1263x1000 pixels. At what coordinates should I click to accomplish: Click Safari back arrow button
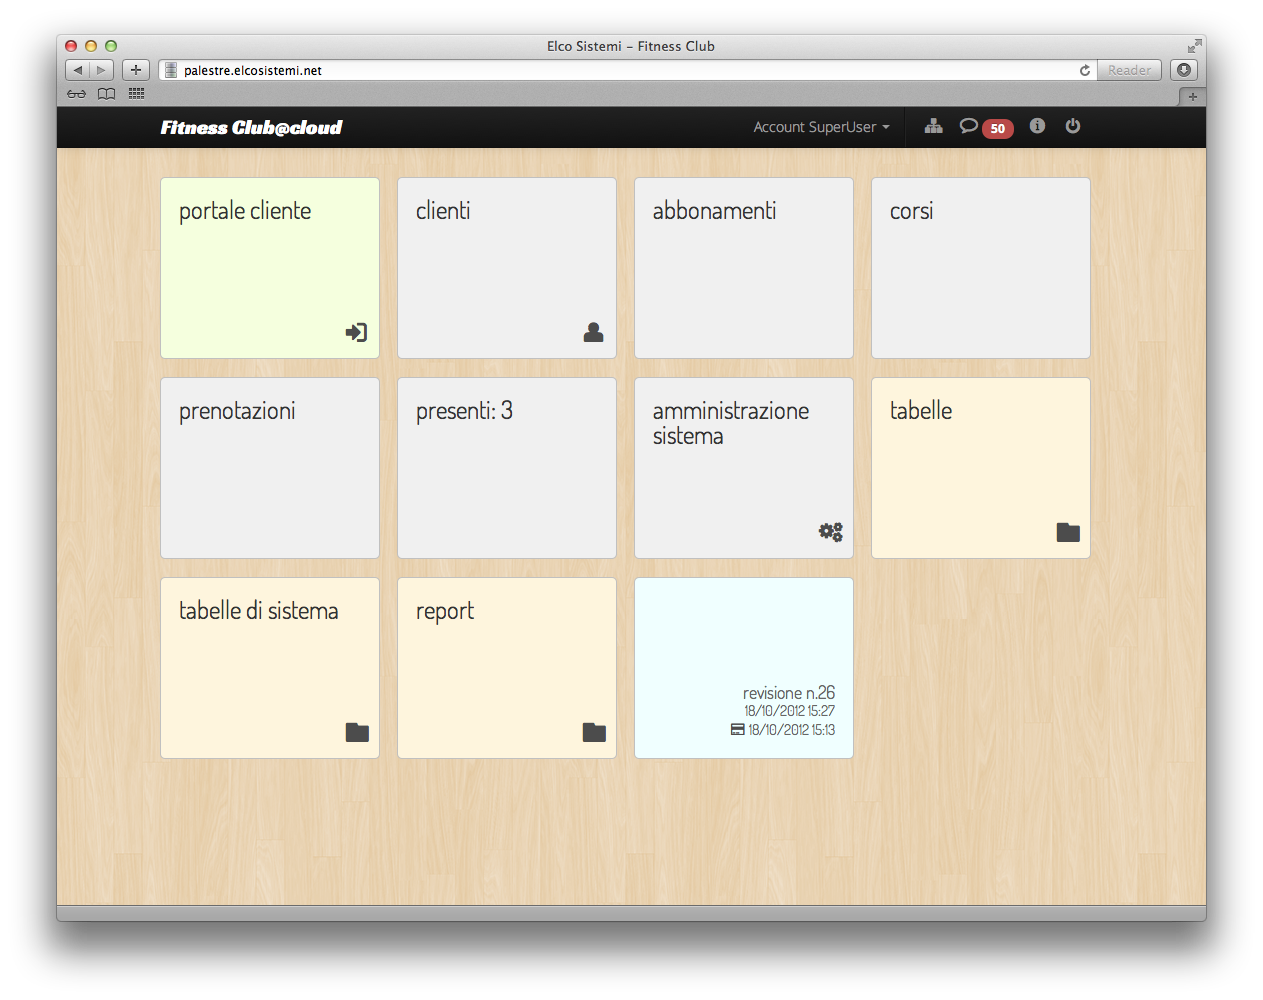pos(77,70)
